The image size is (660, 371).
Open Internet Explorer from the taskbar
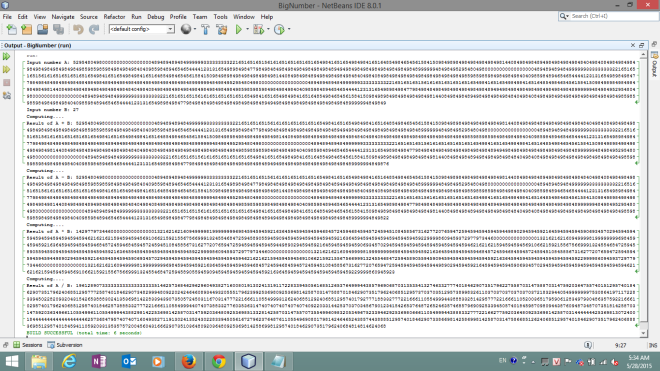click(69, 361)
